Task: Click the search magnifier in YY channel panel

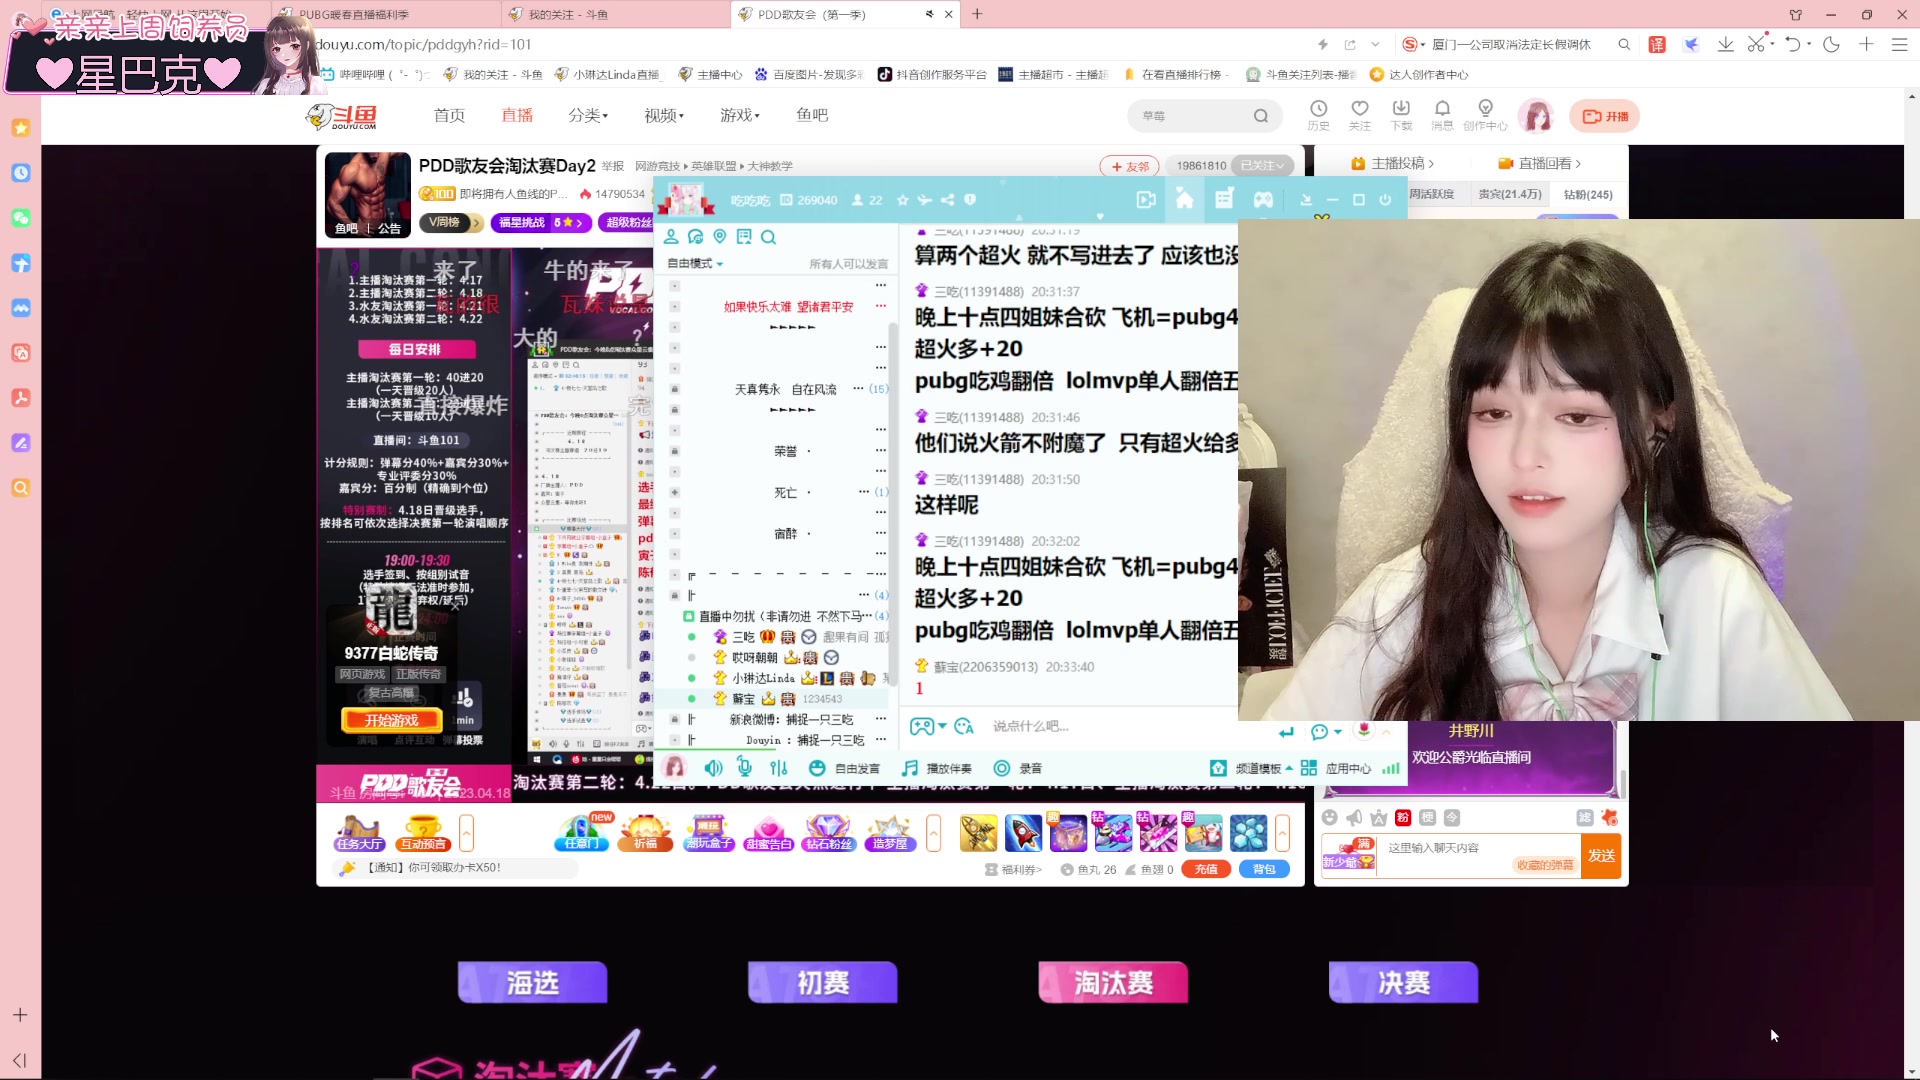Action: (768, 237)
